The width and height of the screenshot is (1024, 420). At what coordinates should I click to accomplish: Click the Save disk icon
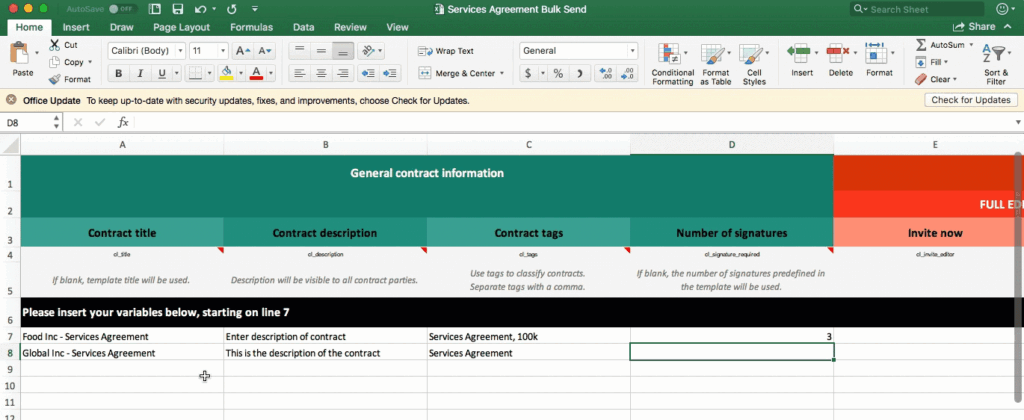(x=177, y=9)
